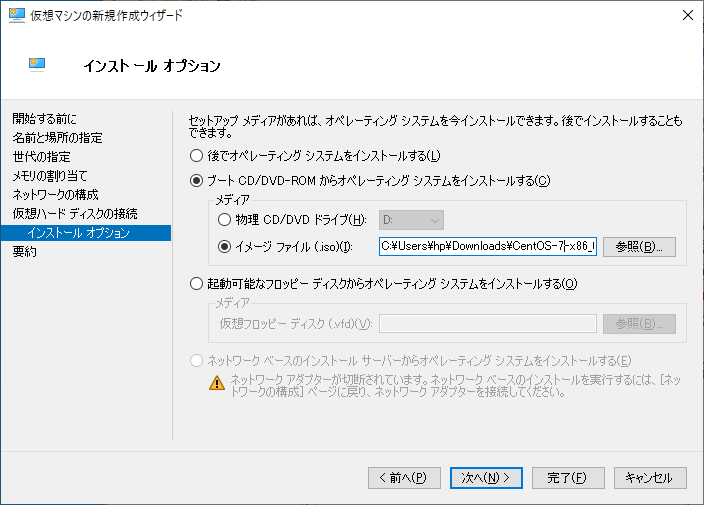Click the ISO image path field
704x505 pixels.
[x=488, y=246]
